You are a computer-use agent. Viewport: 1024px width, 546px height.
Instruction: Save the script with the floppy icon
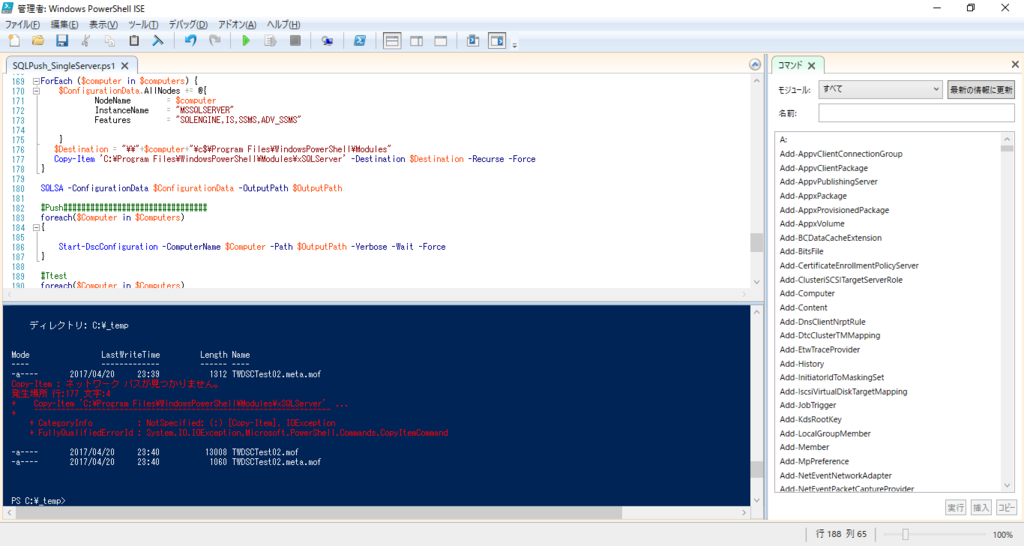point(62,41)
